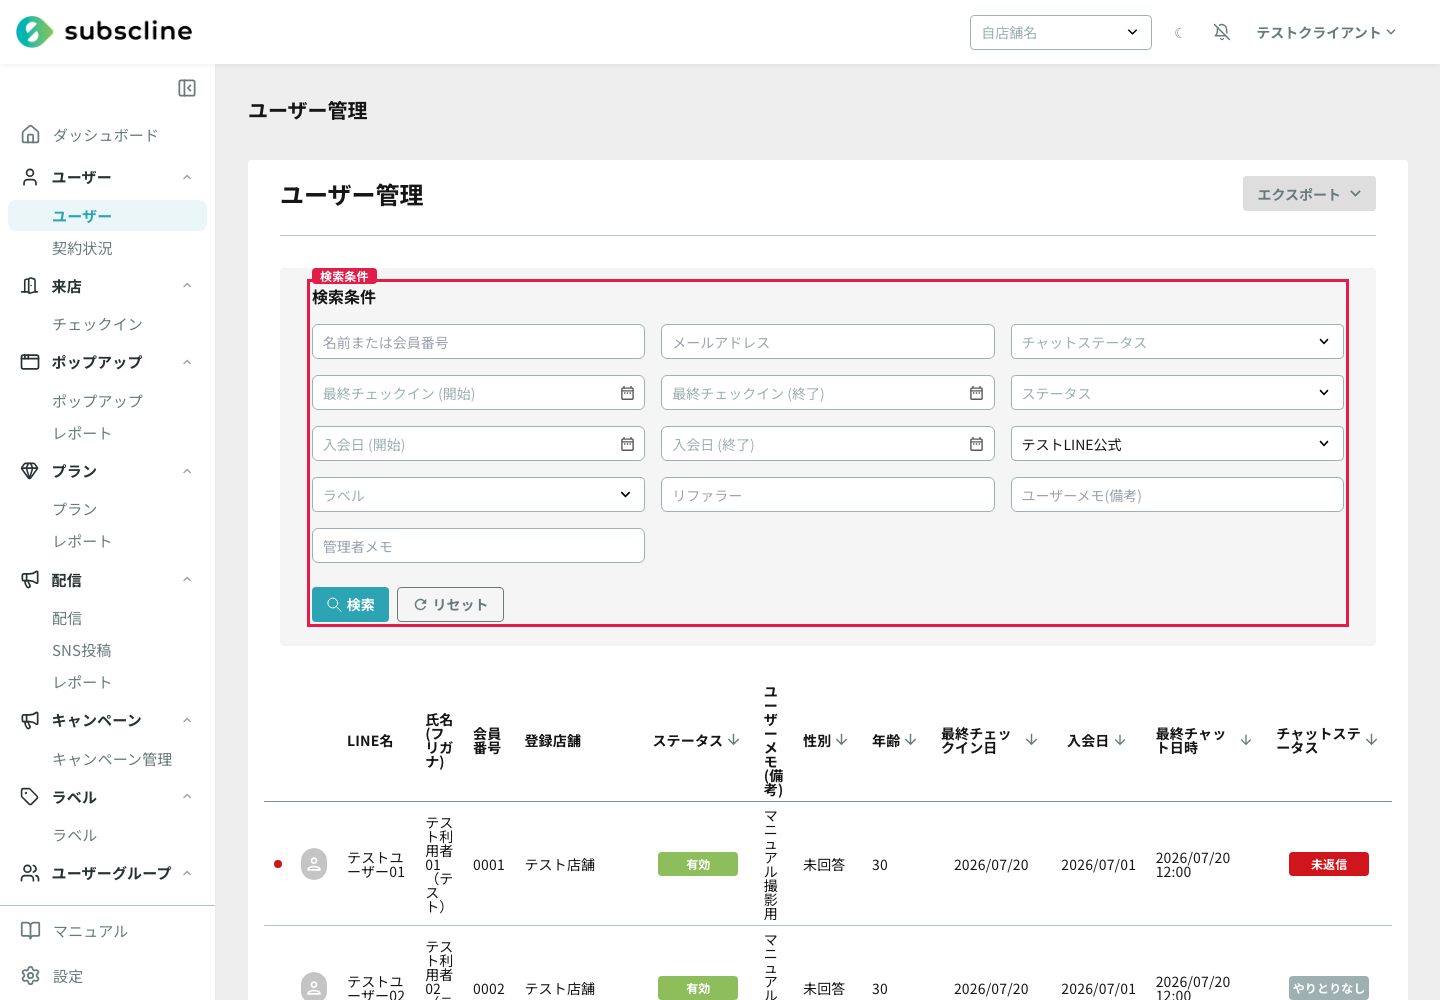Open calendar for 最終チェックイン (開始)

tap(627, 393)
